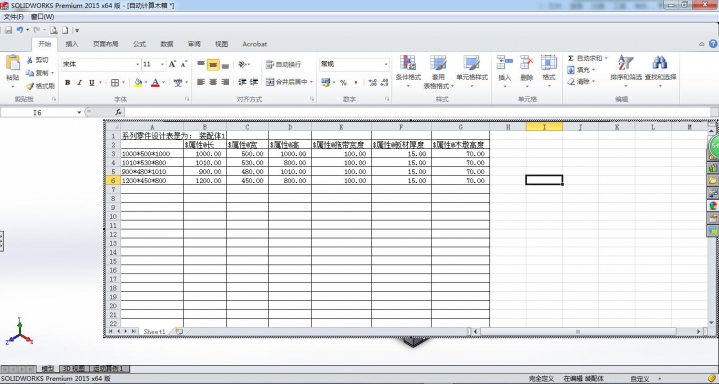Switch to the 插入 ribbon tab
This screenshot has width=719, height=384.
(72, 44)
